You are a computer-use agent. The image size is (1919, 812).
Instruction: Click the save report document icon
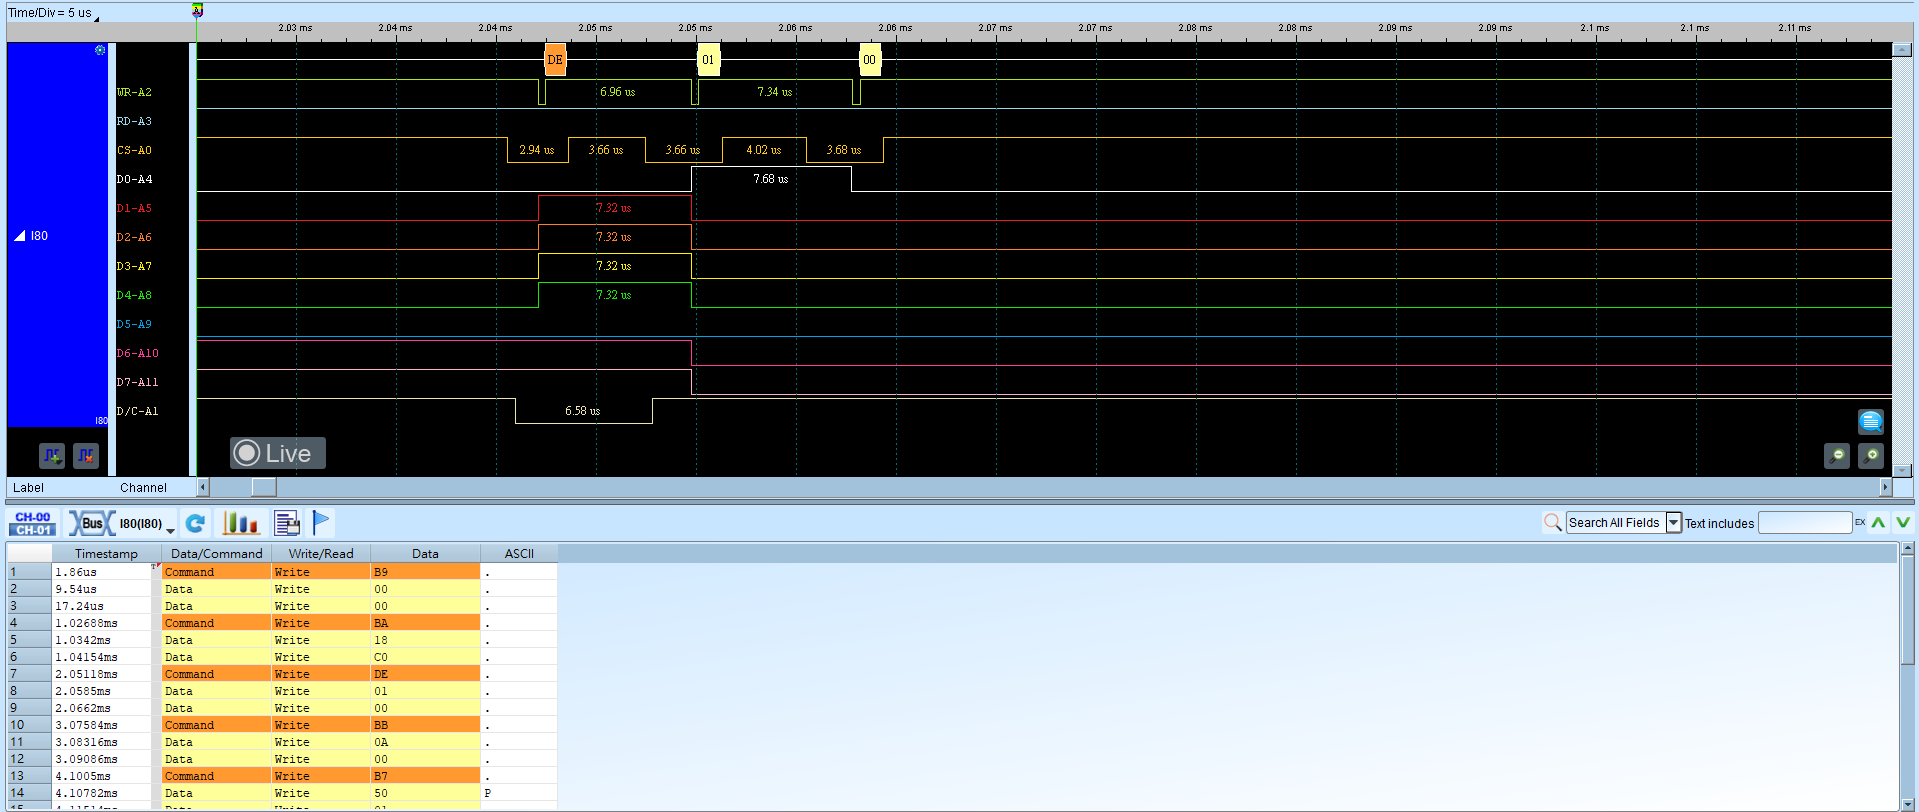click(287, 523)
